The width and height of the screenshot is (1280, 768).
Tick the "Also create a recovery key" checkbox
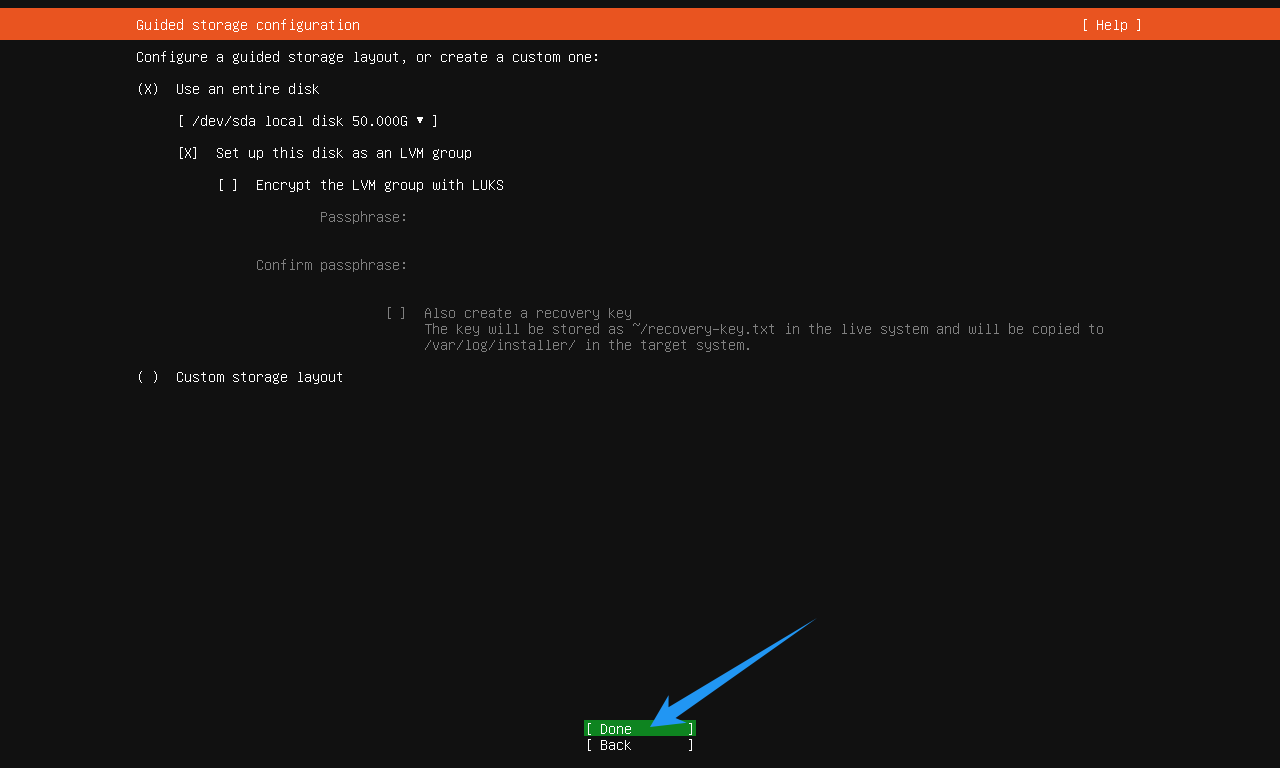click(396, 313)
